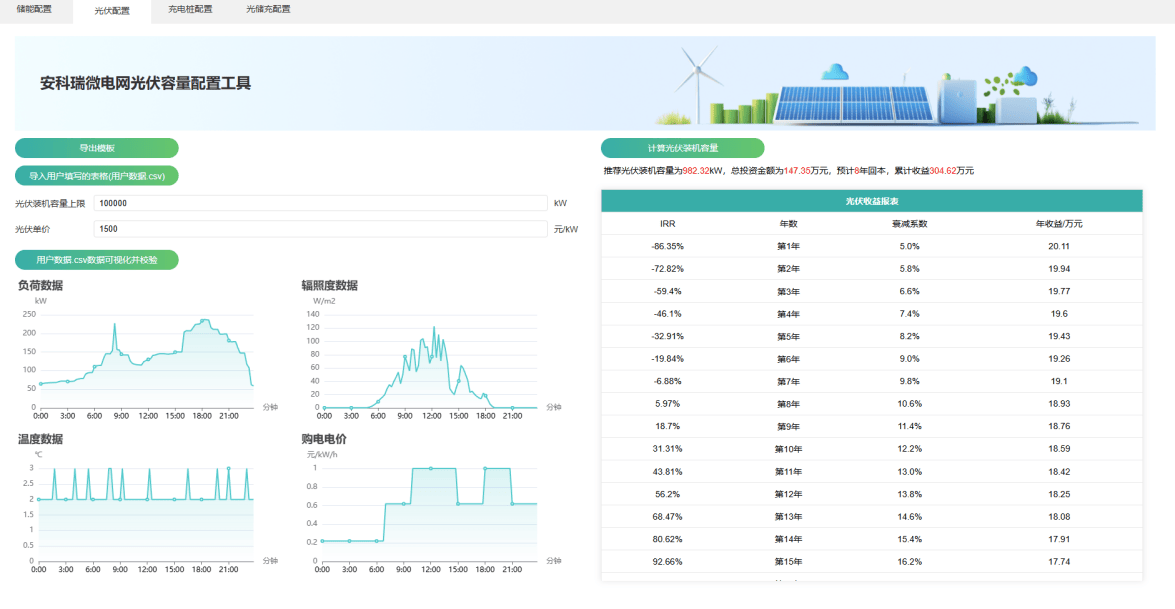Click the 温度数据 chart area

146,513
